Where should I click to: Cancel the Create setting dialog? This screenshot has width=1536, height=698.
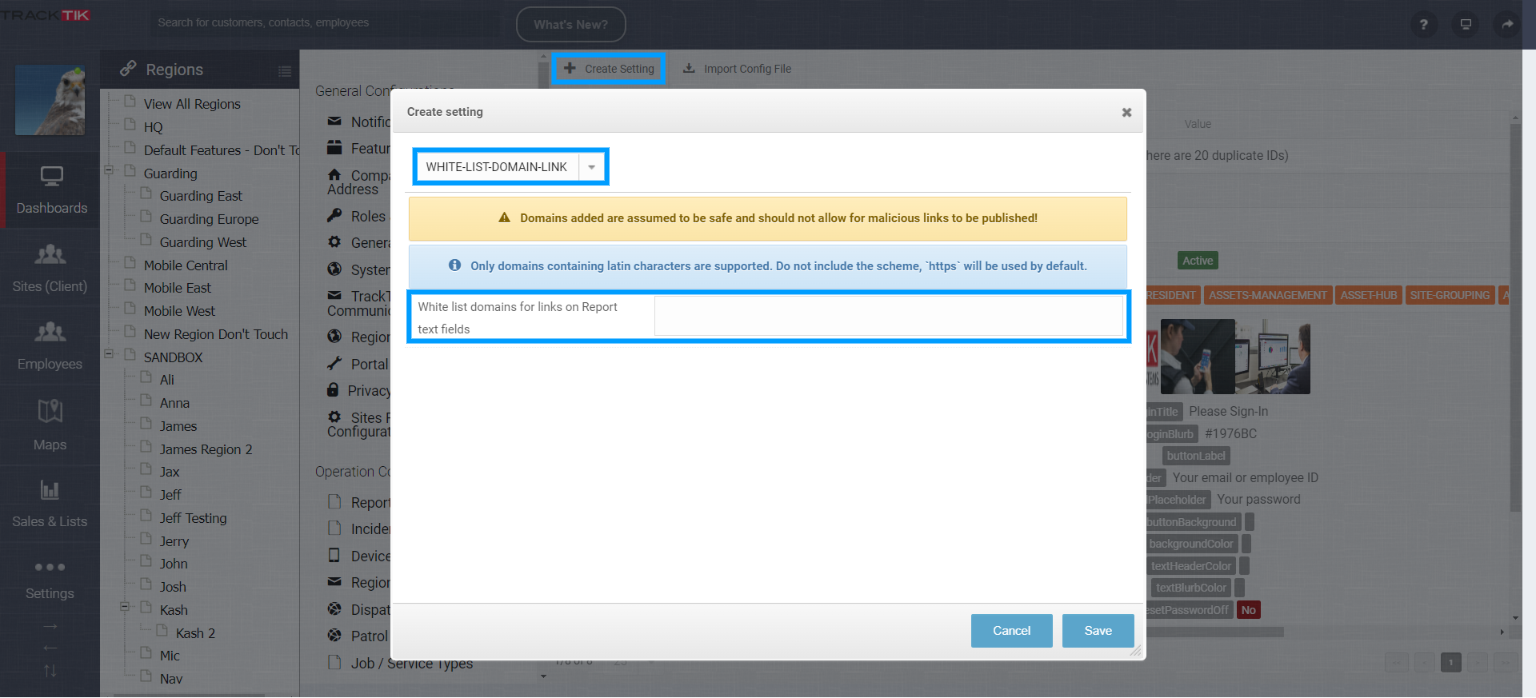[x=1011, y=631]
